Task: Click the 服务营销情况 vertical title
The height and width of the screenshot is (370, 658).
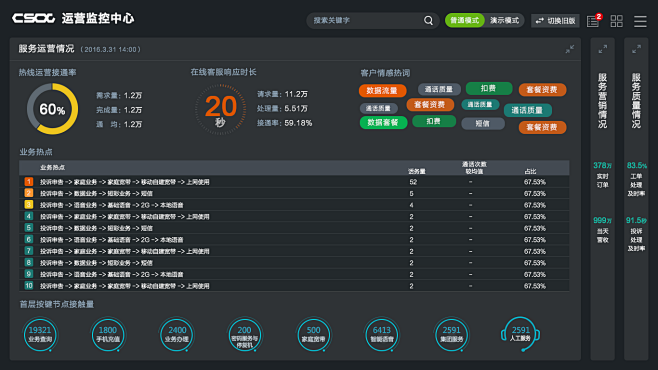Action: (x=603, y=101)
